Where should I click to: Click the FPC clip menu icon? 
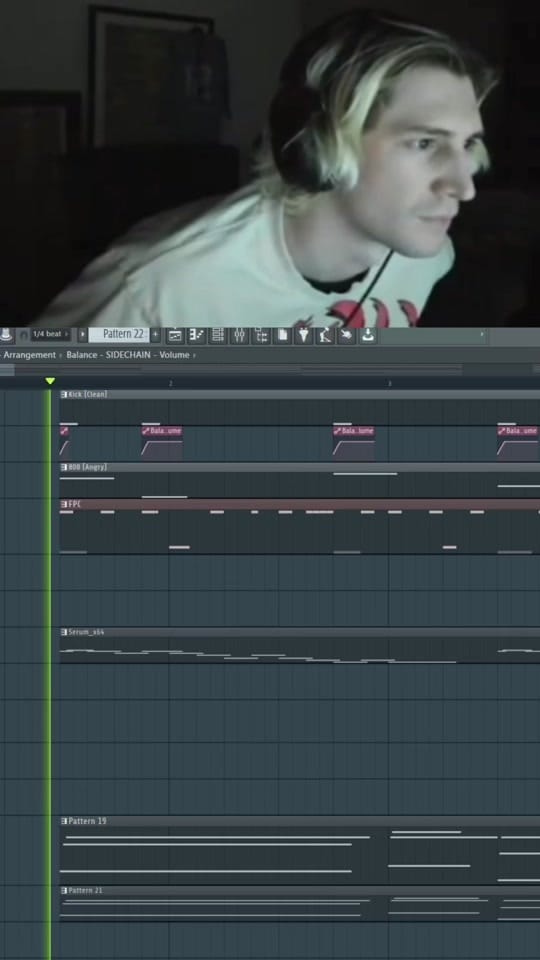pos(64,504)
